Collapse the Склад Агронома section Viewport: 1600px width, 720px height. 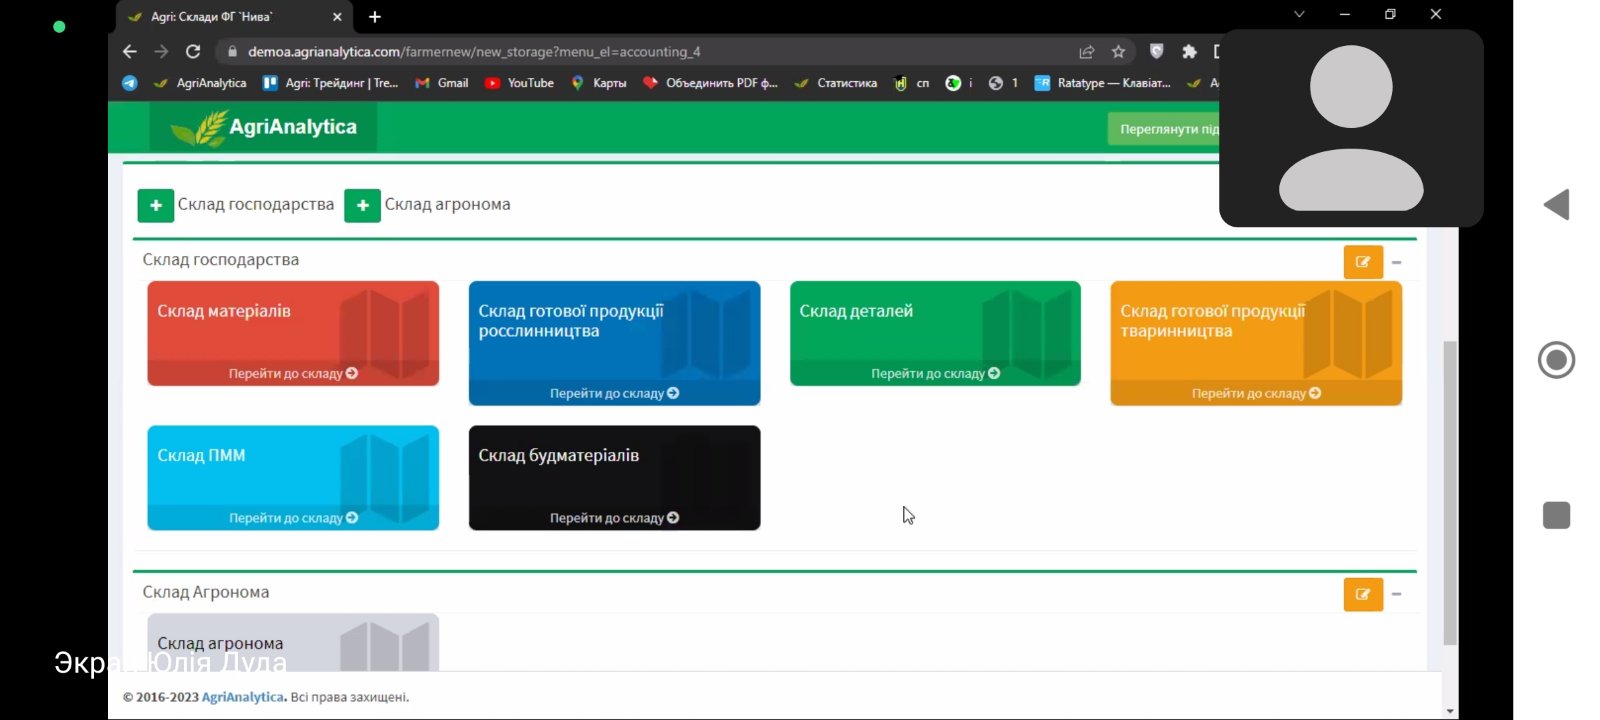click(1397, 594)
